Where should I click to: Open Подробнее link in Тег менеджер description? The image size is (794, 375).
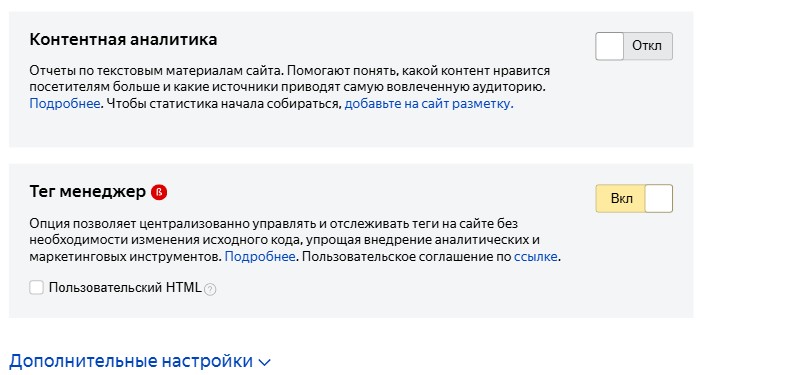(260, 257)
